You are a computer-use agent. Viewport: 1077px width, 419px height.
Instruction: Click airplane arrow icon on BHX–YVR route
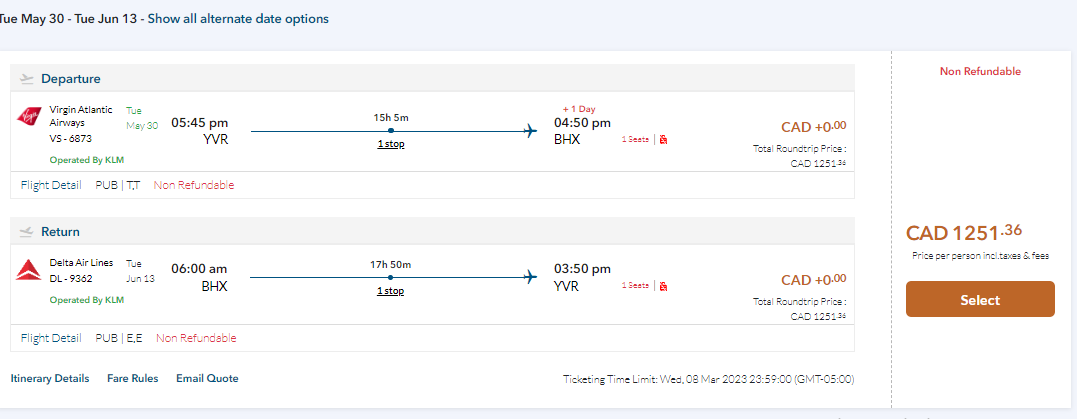pos(530,277)
